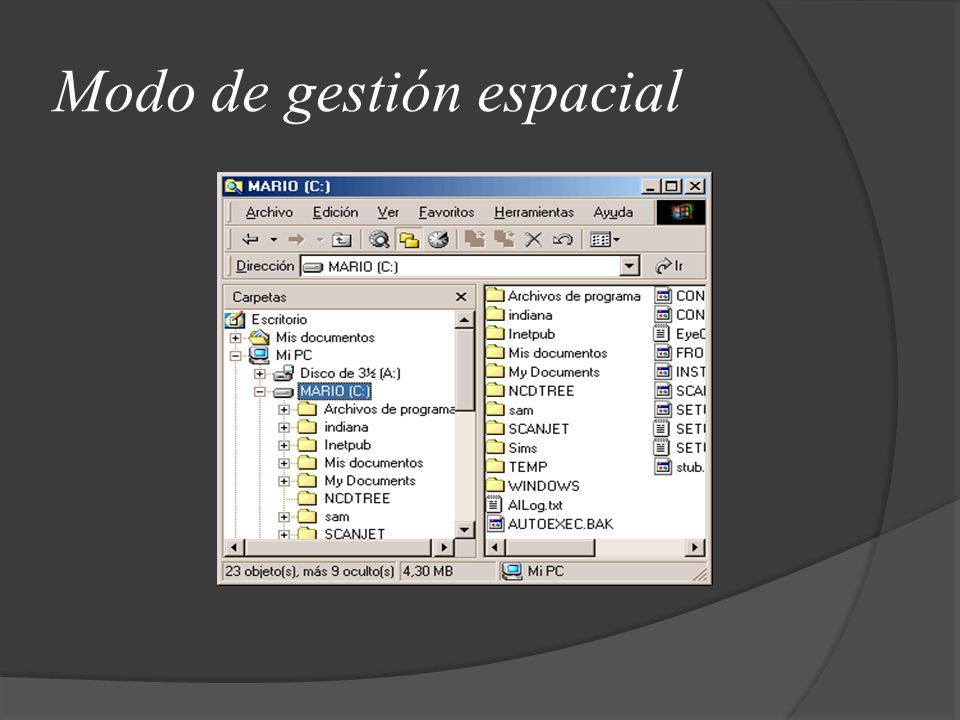The image size is (960, 720).
Task: Open the Herramientas menu
Action: (x=534, y=212)
